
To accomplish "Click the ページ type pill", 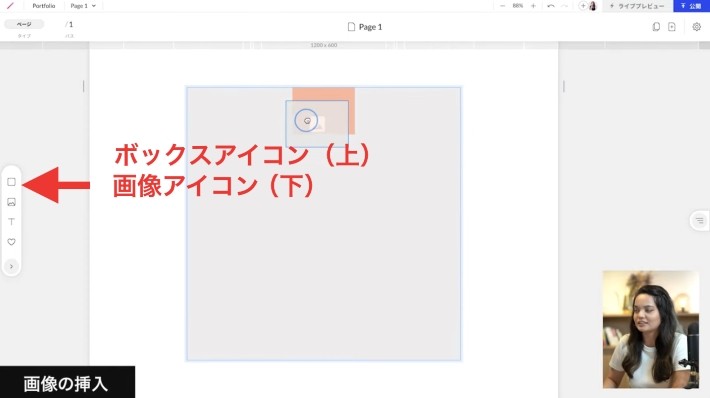I will (24, 24).
